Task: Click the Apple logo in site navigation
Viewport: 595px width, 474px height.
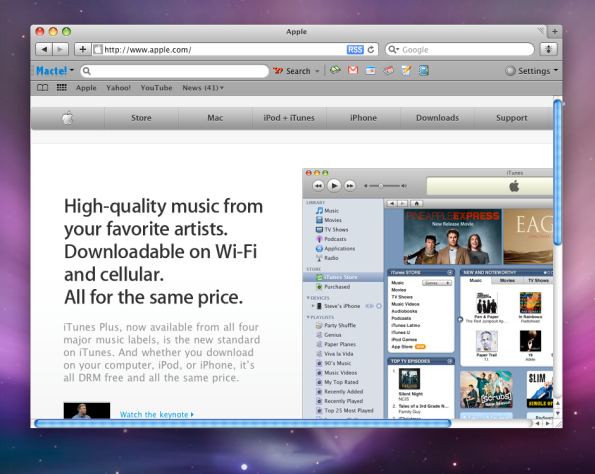Action: pyautogui.click(x=68, y=118)
